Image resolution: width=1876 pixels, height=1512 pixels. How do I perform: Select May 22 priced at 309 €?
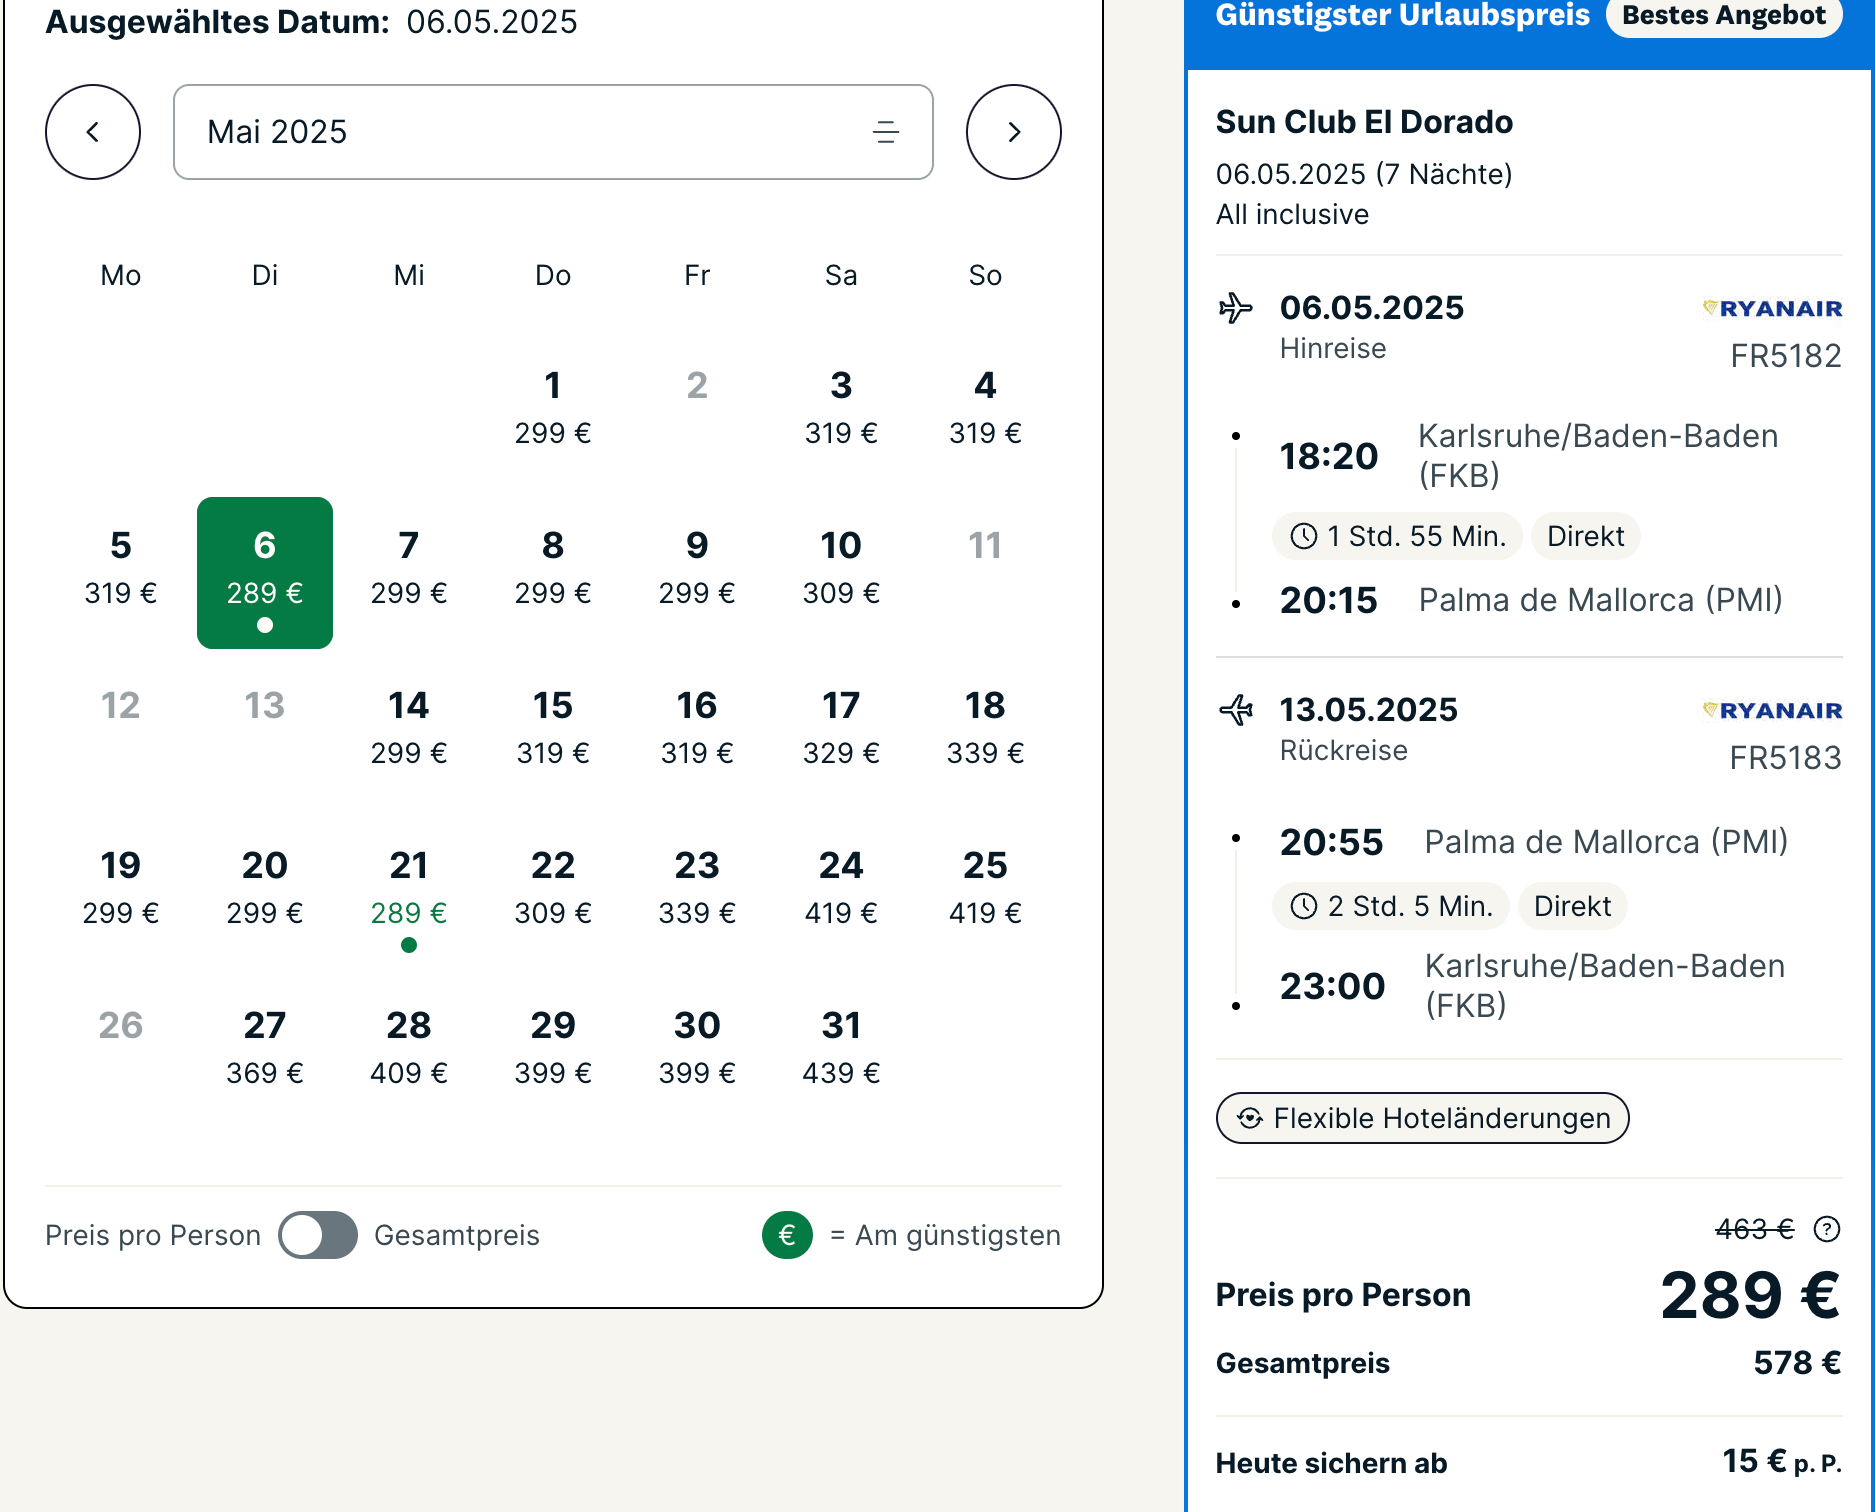click(553, 889)
